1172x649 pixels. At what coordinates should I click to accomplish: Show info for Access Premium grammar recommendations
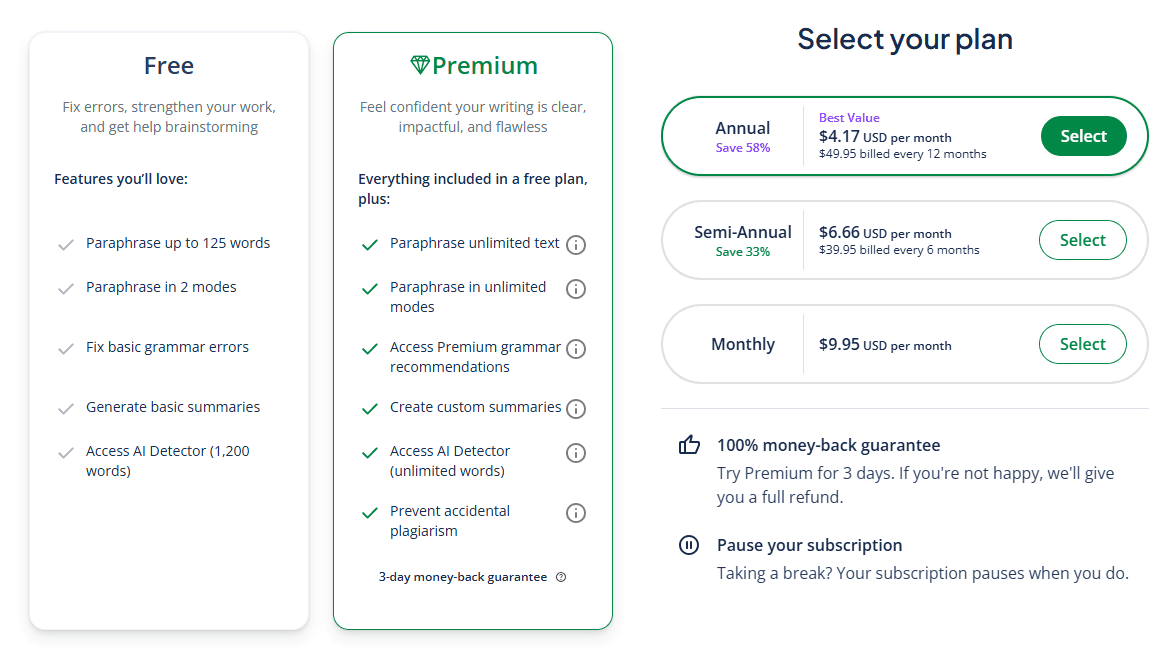pos(576,349)
